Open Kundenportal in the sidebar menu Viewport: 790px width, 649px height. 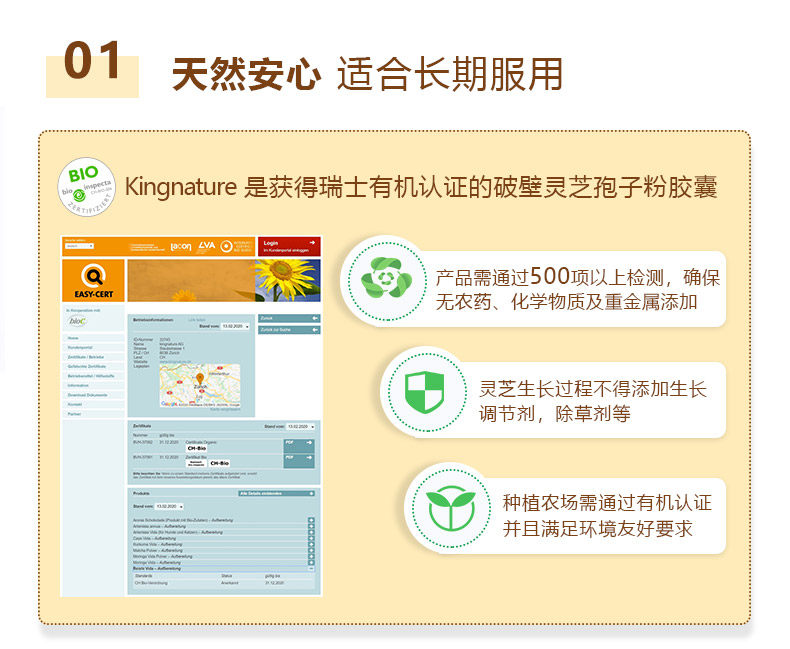[x=93, y=348]
